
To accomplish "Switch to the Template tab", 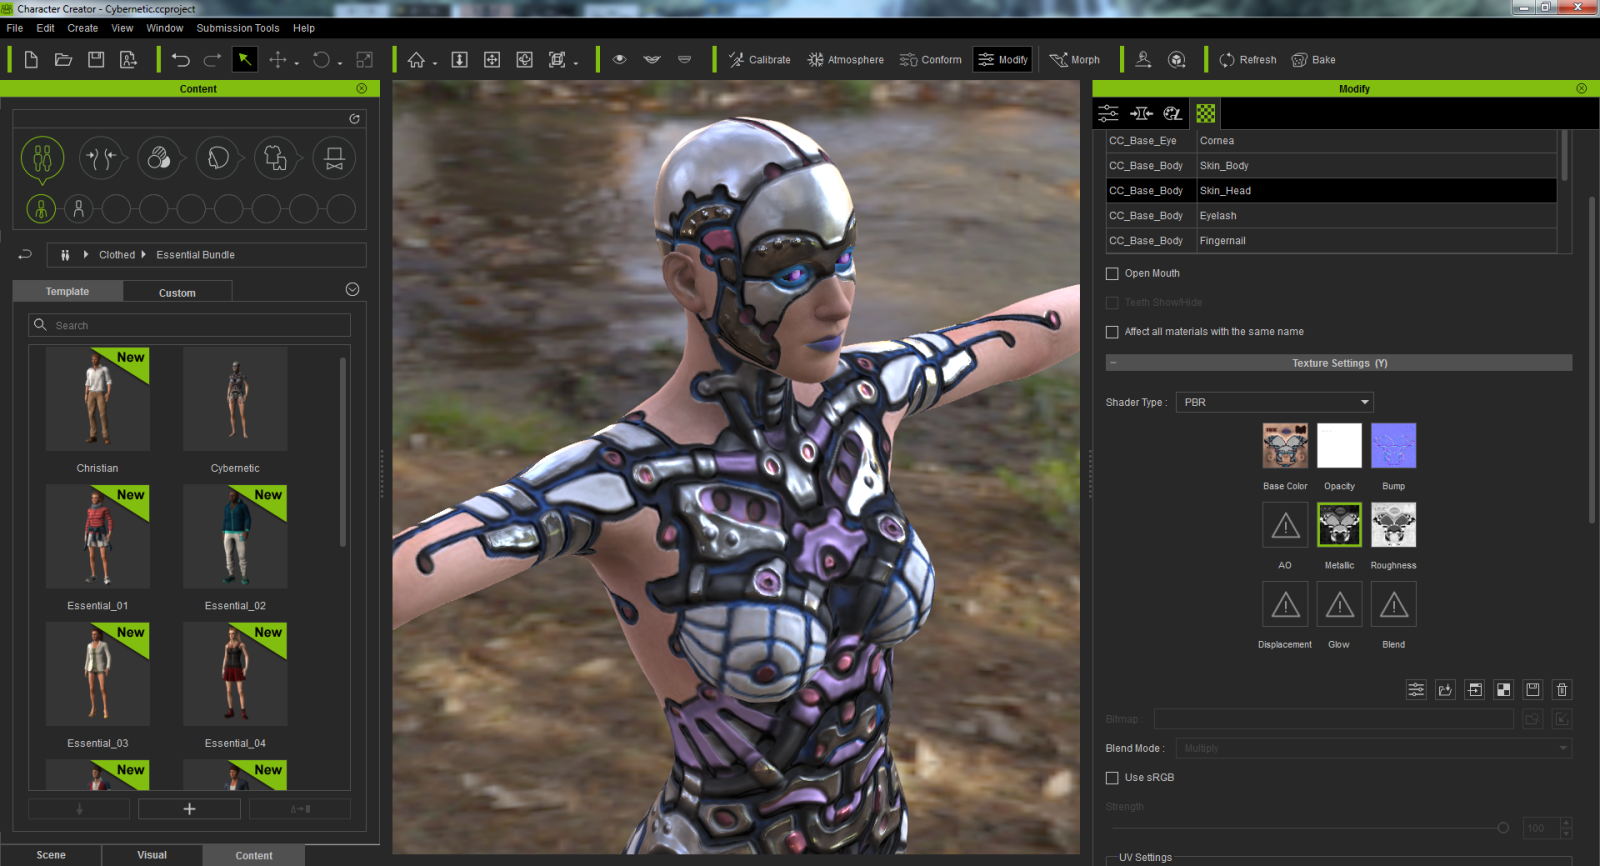I will pos(67,292).
